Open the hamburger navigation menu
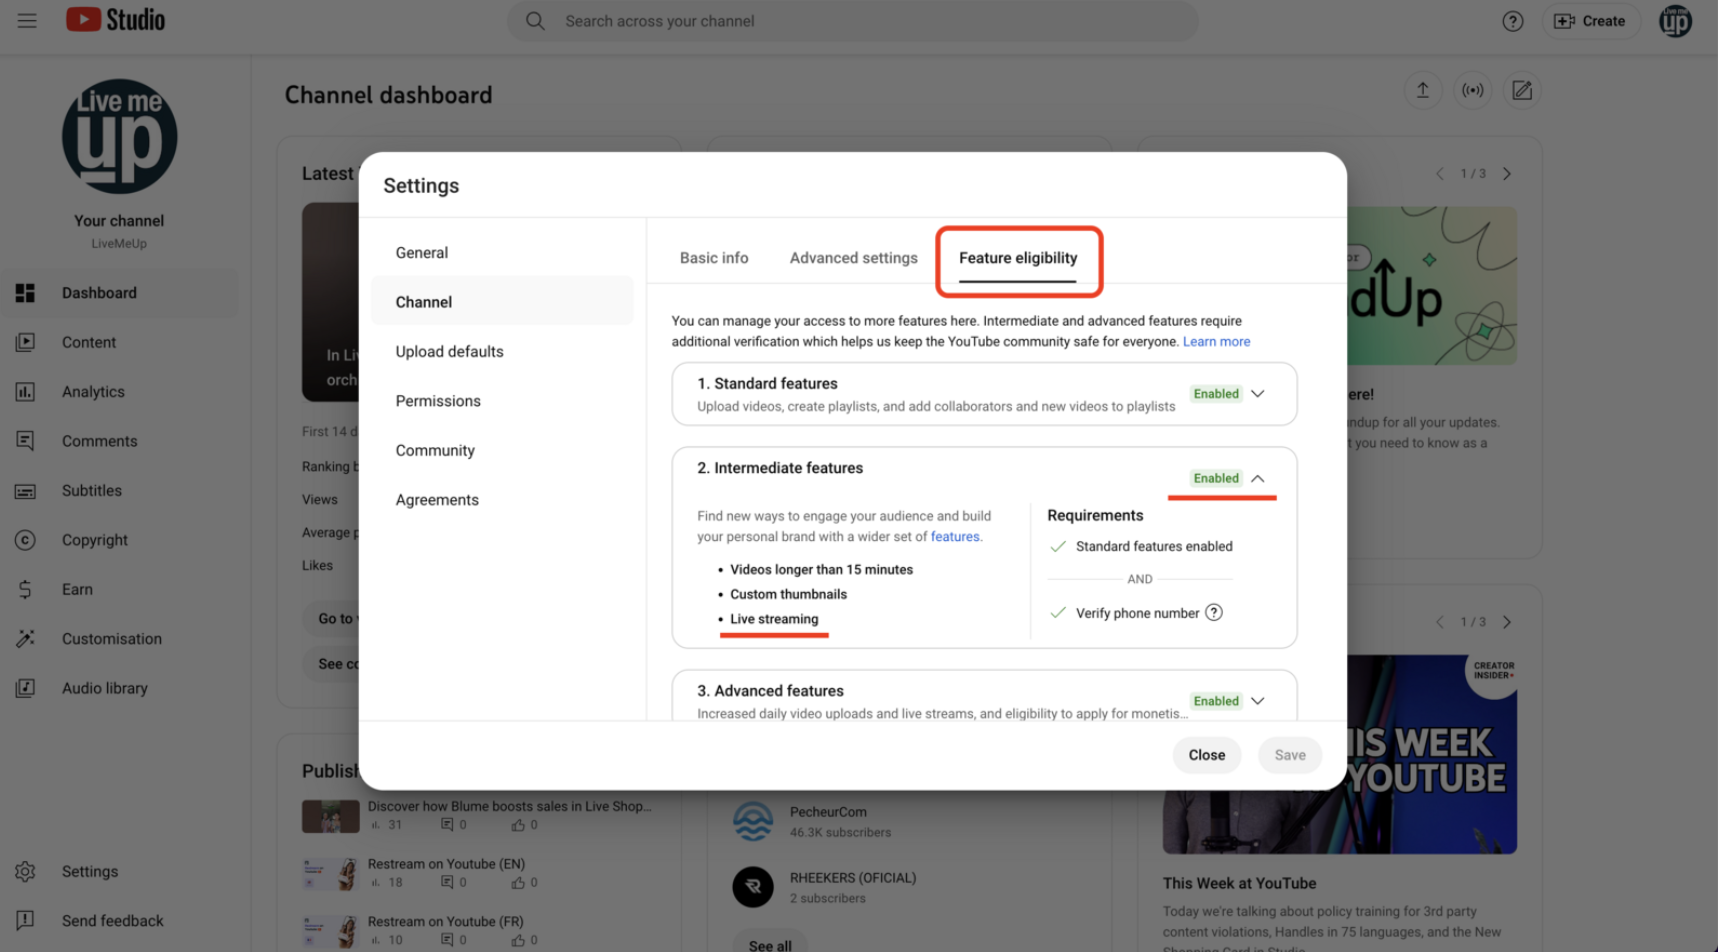This screenshot has width=1718, height=952. (27, 21)
